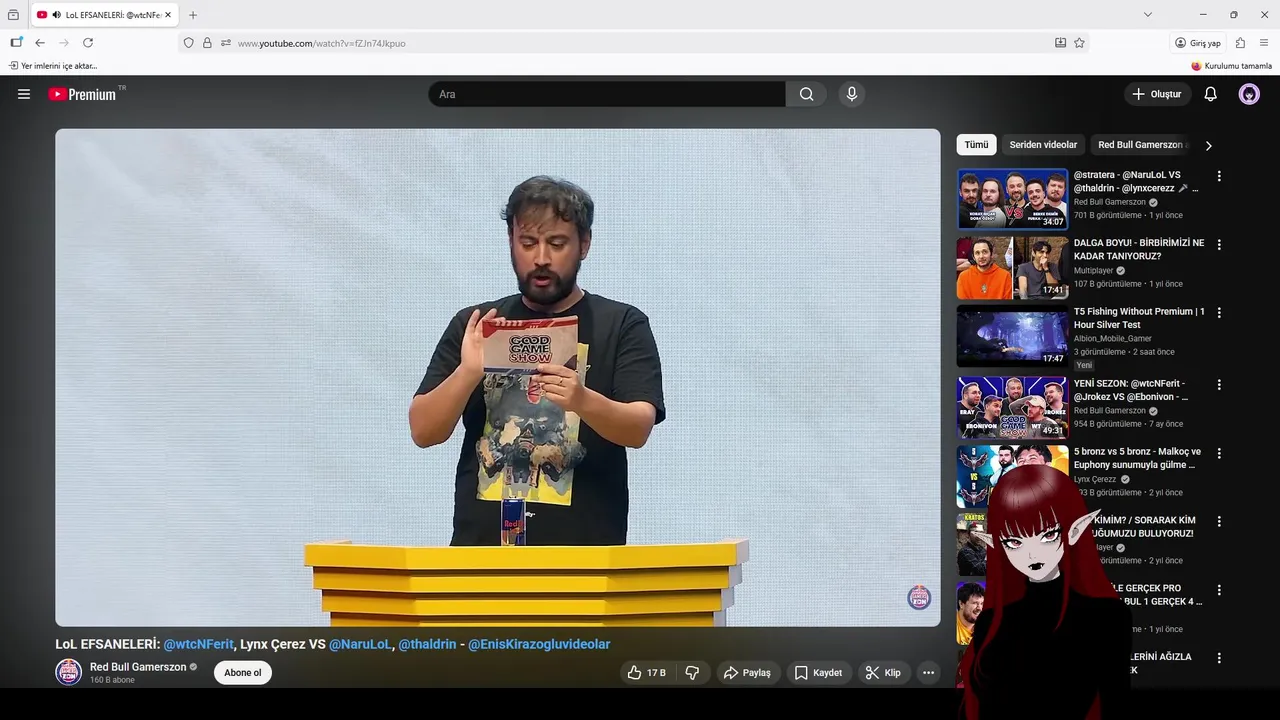Open Yer imlerini içe aktar bookmark

pyautogui.click(x=53, y=66)
